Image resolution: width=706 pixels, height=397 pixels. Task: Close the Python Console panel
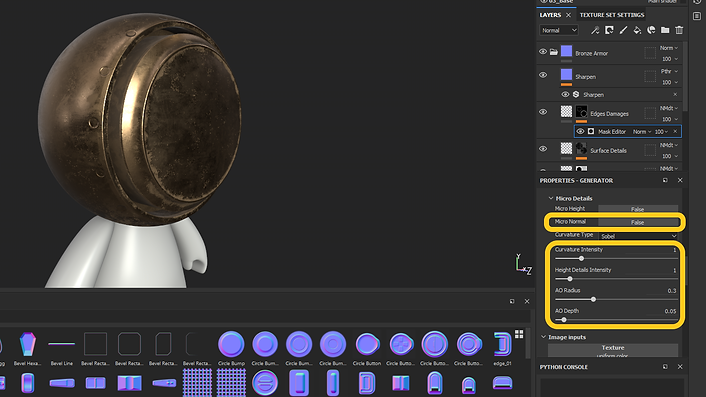680,367
